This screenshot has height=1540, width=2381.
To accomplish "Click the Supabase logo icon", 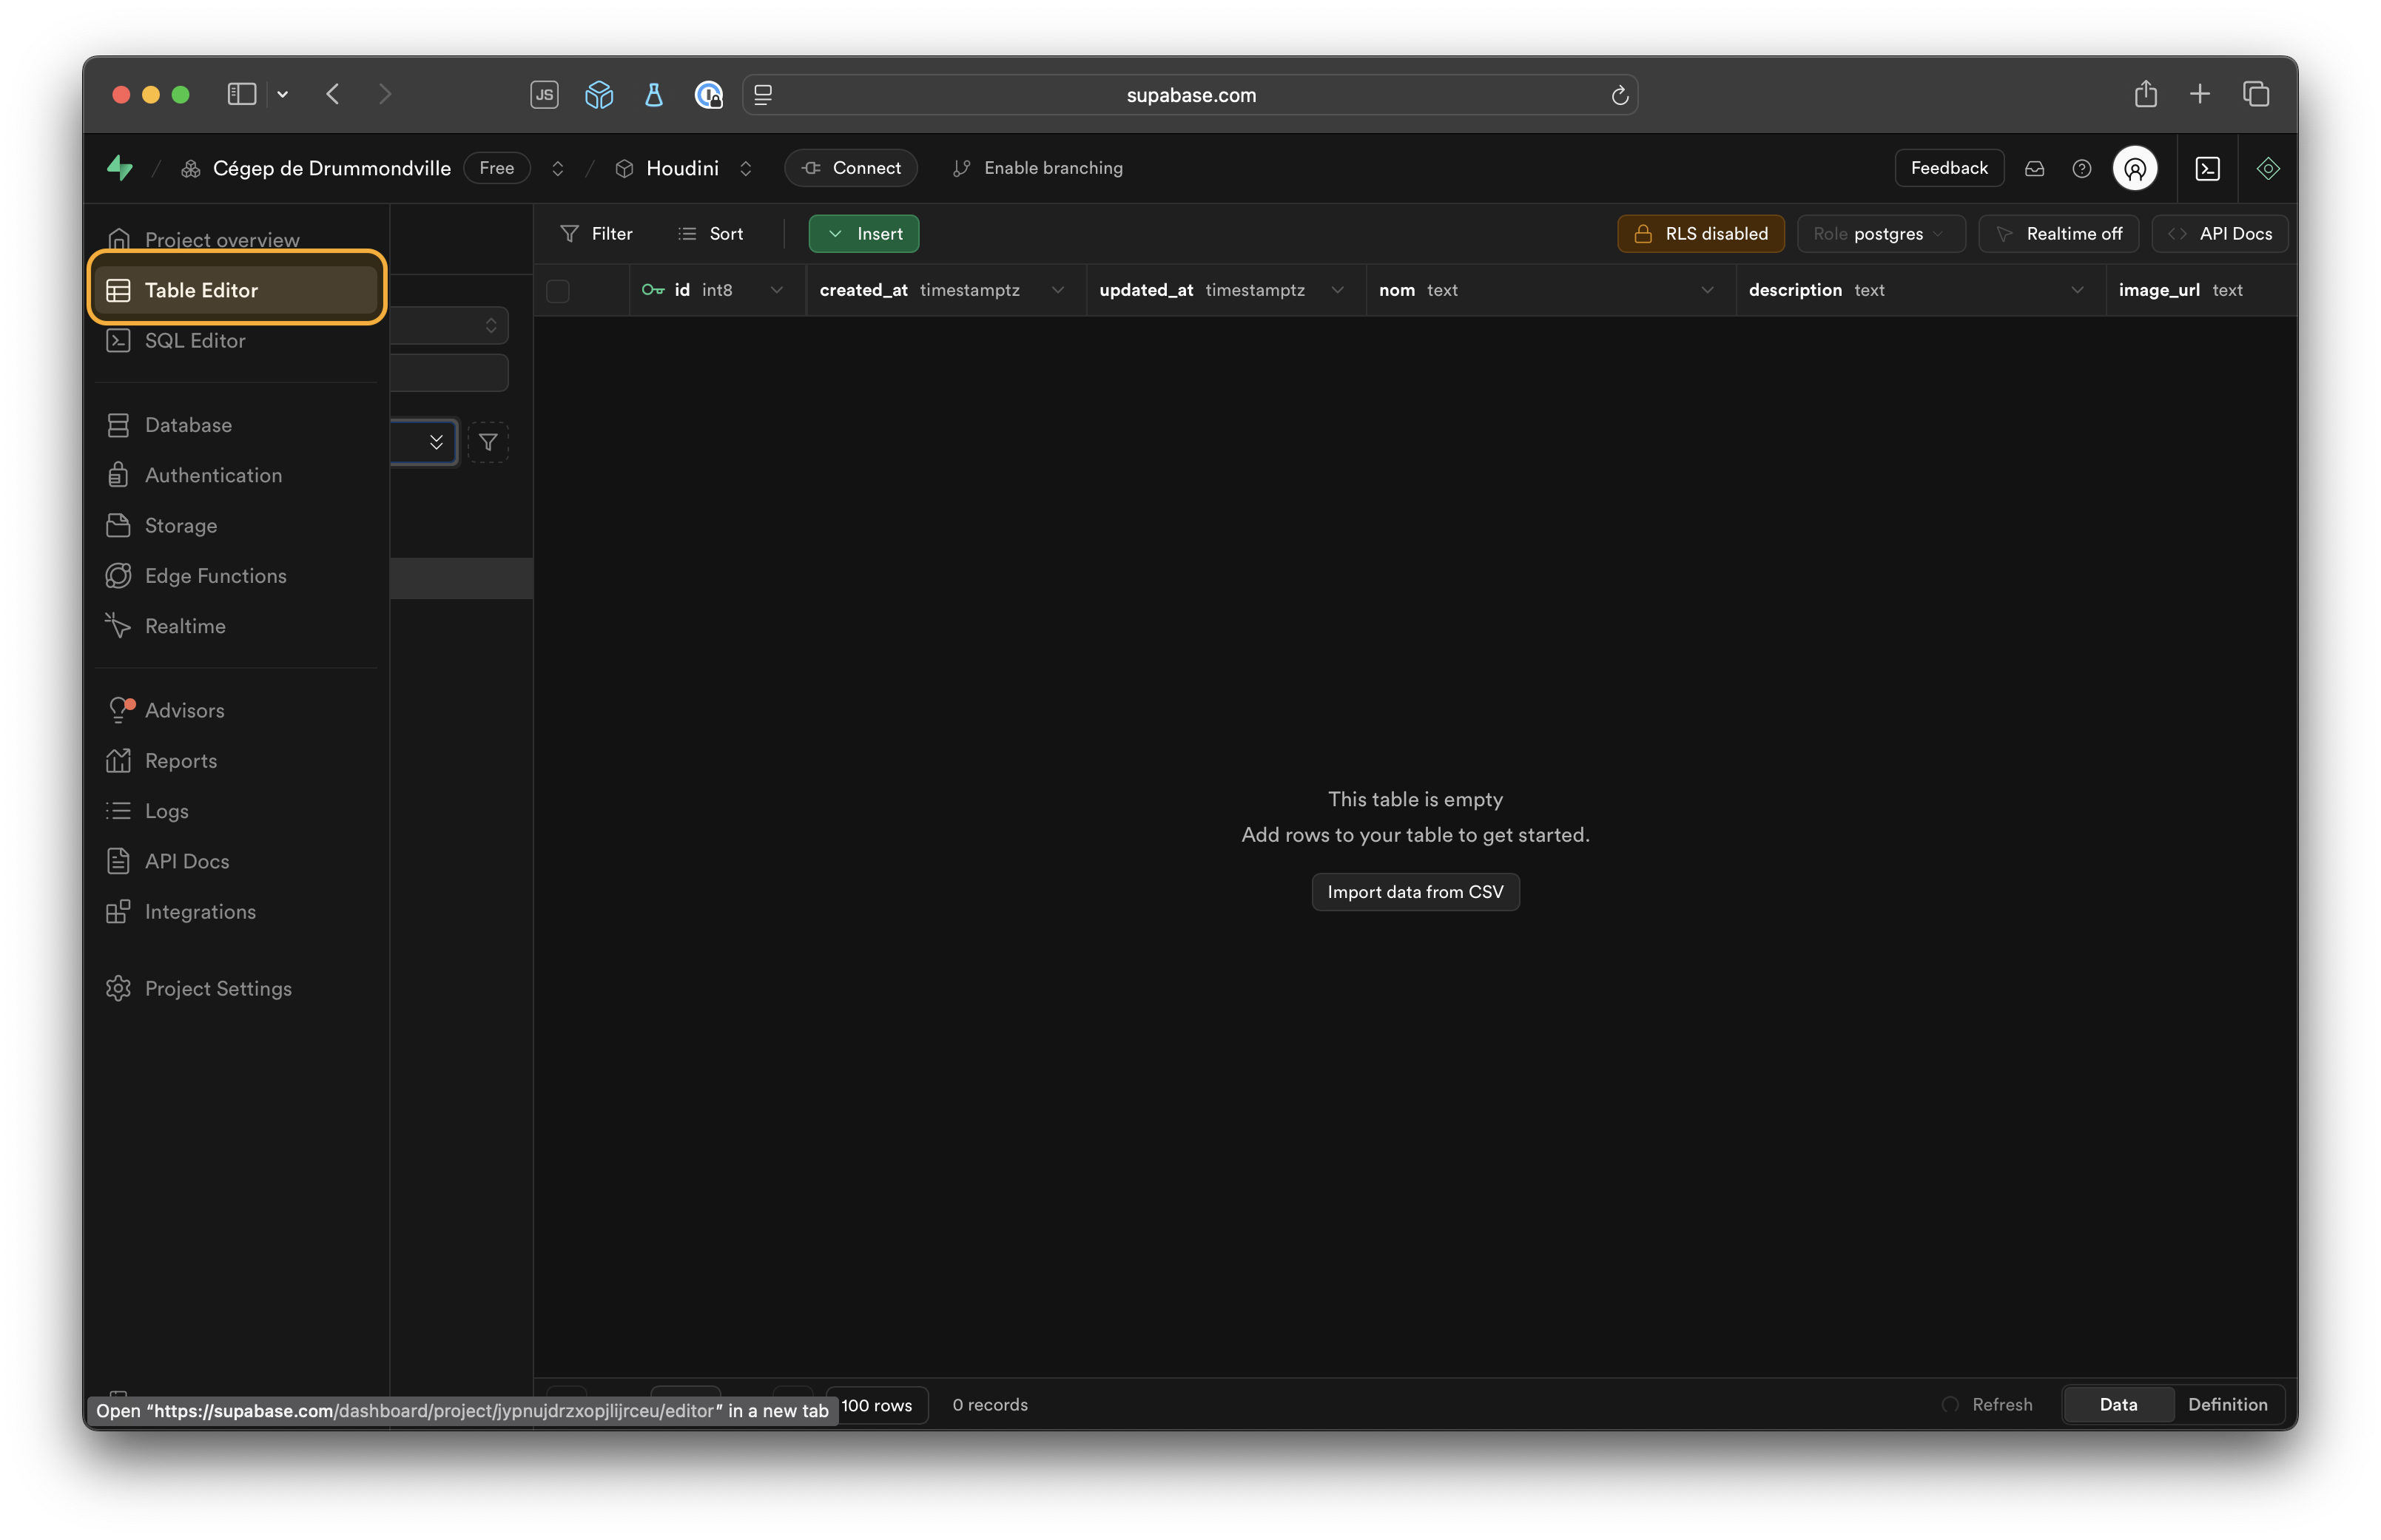I will point(120,168).
